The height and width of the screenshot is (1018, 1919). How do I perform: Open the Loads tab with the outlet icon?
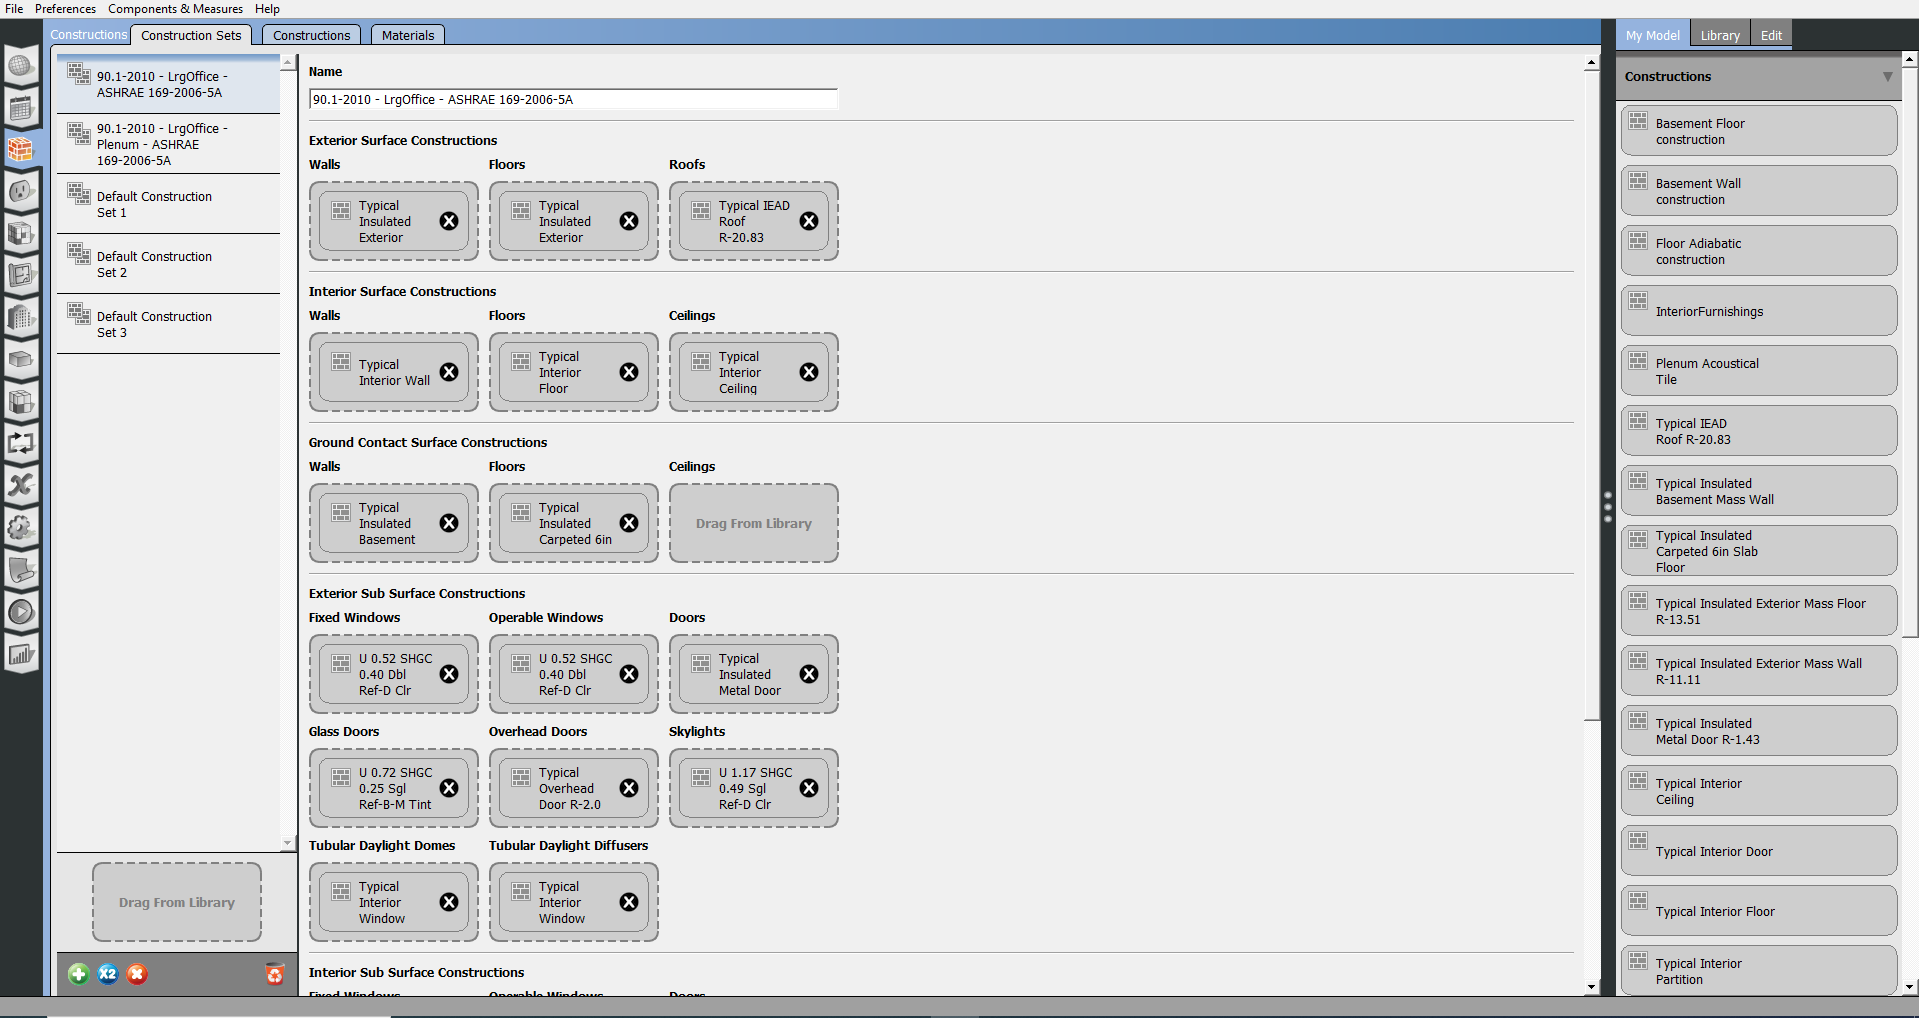click(22, 191)
